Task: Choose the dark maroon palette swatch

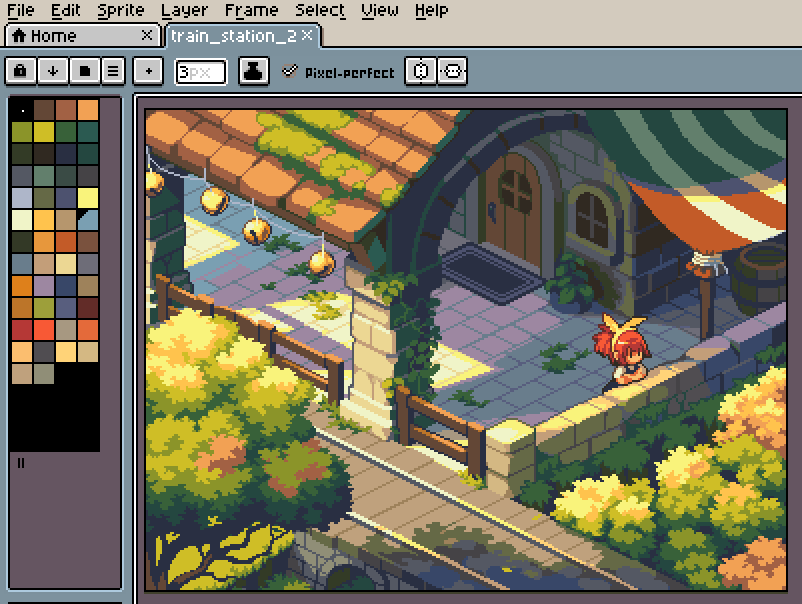Action: click(x=88, y=308)
